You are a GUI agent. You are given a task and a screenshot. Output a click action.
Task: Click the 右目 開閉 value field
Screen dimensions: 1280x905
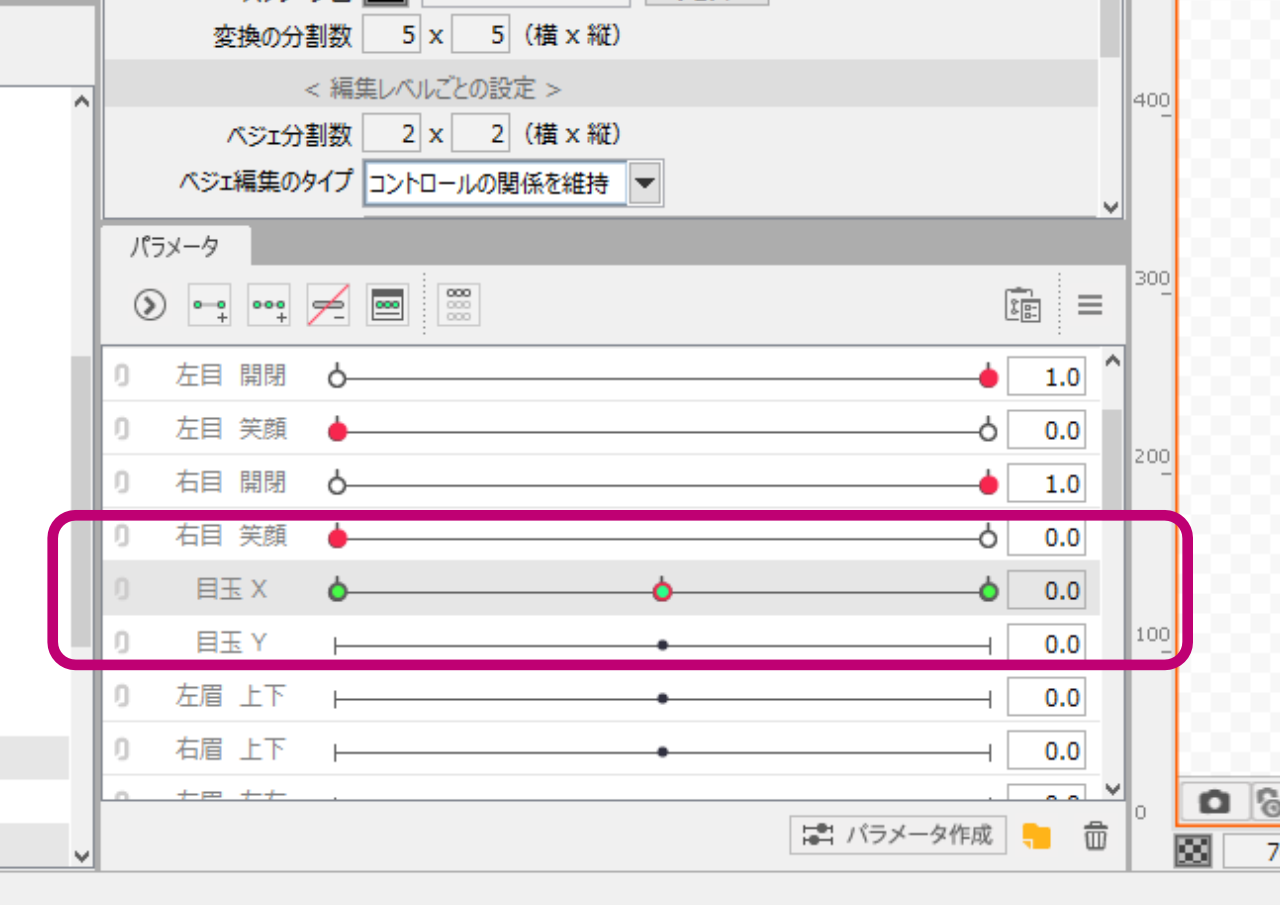coord(1047,484)
